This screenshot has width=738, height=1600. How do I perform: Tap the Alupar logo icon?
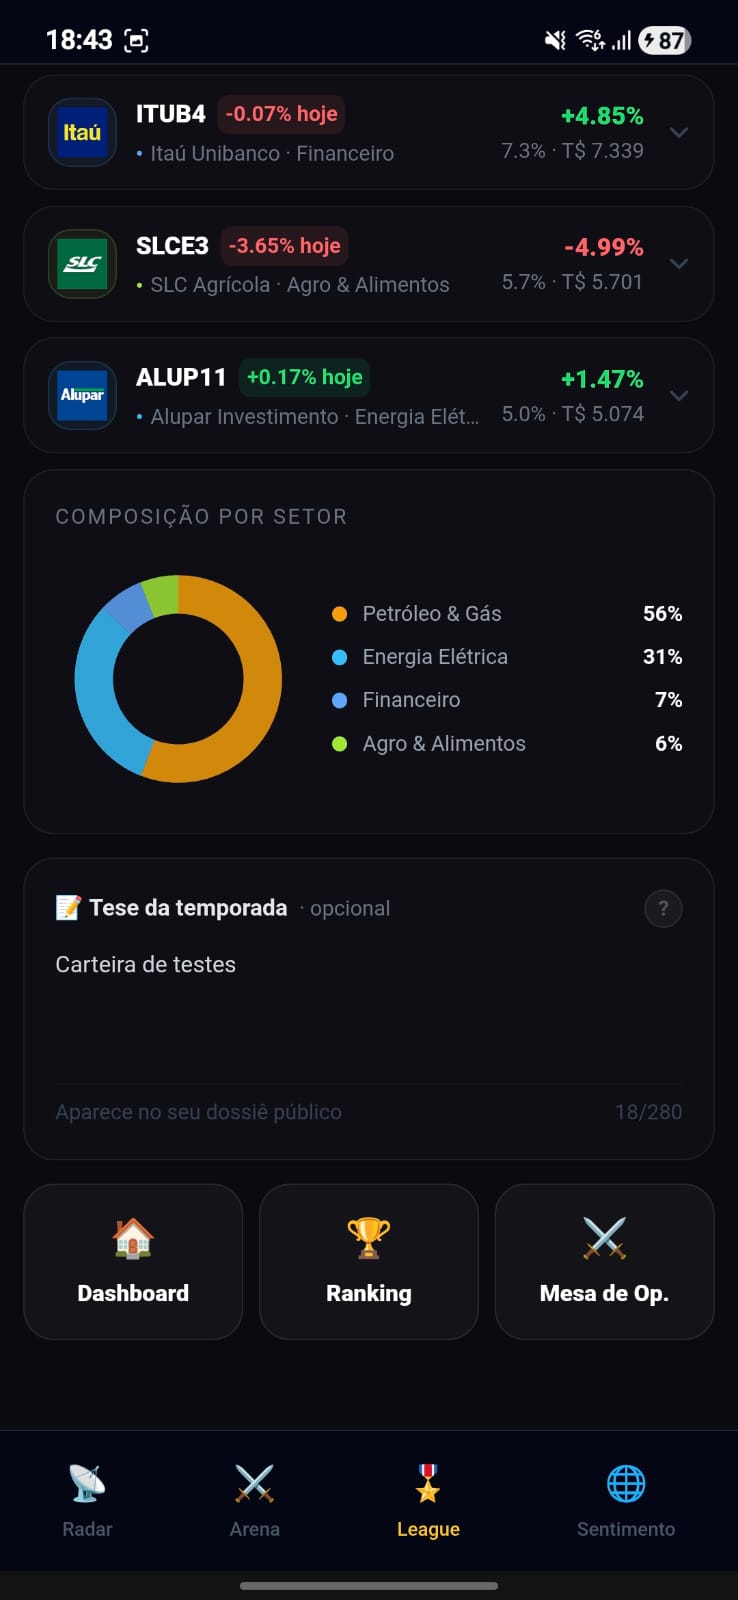[82, 395]
